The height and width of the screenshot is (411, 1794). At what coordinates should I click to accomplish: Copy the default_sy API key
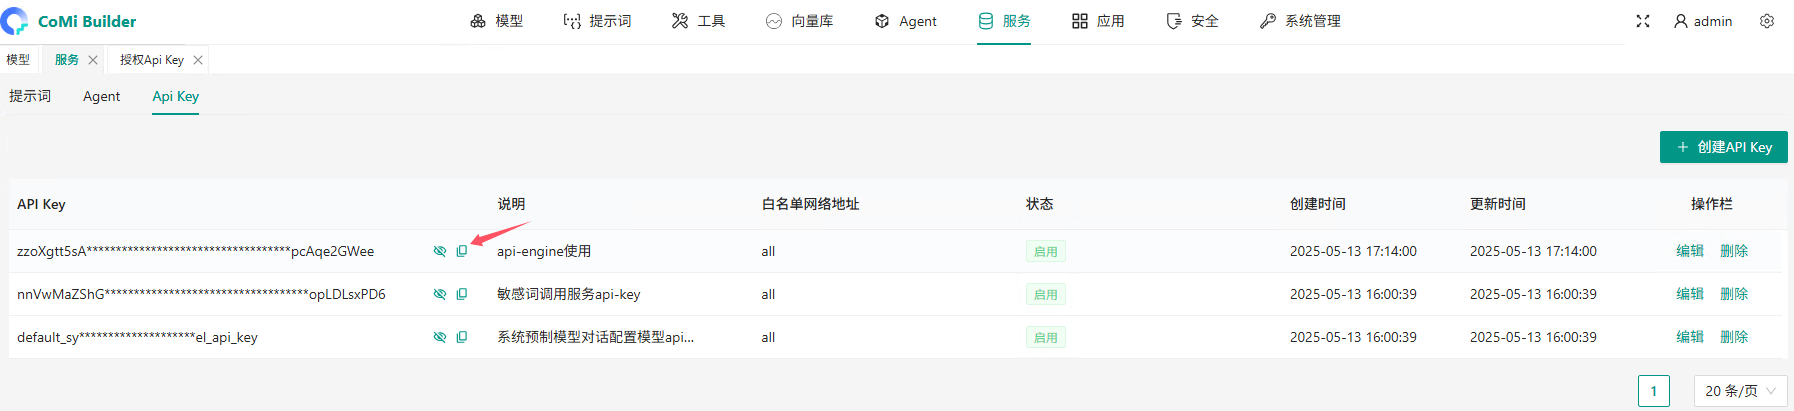(462, 337)
